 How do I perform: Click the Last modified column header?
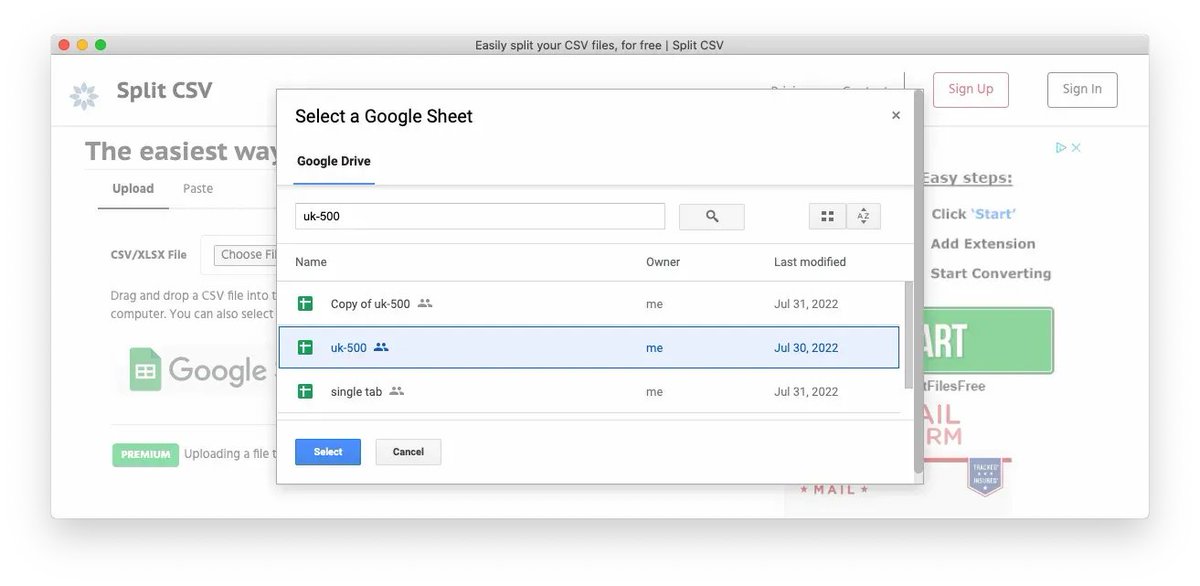tap(810, 262)
